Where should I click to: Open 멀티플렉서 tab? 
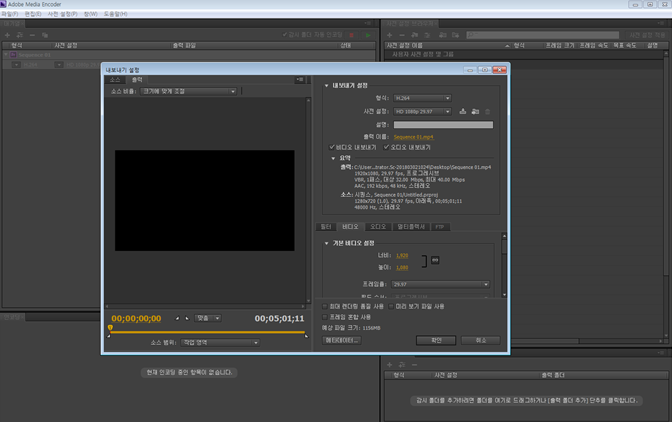(x=411, y=227)
